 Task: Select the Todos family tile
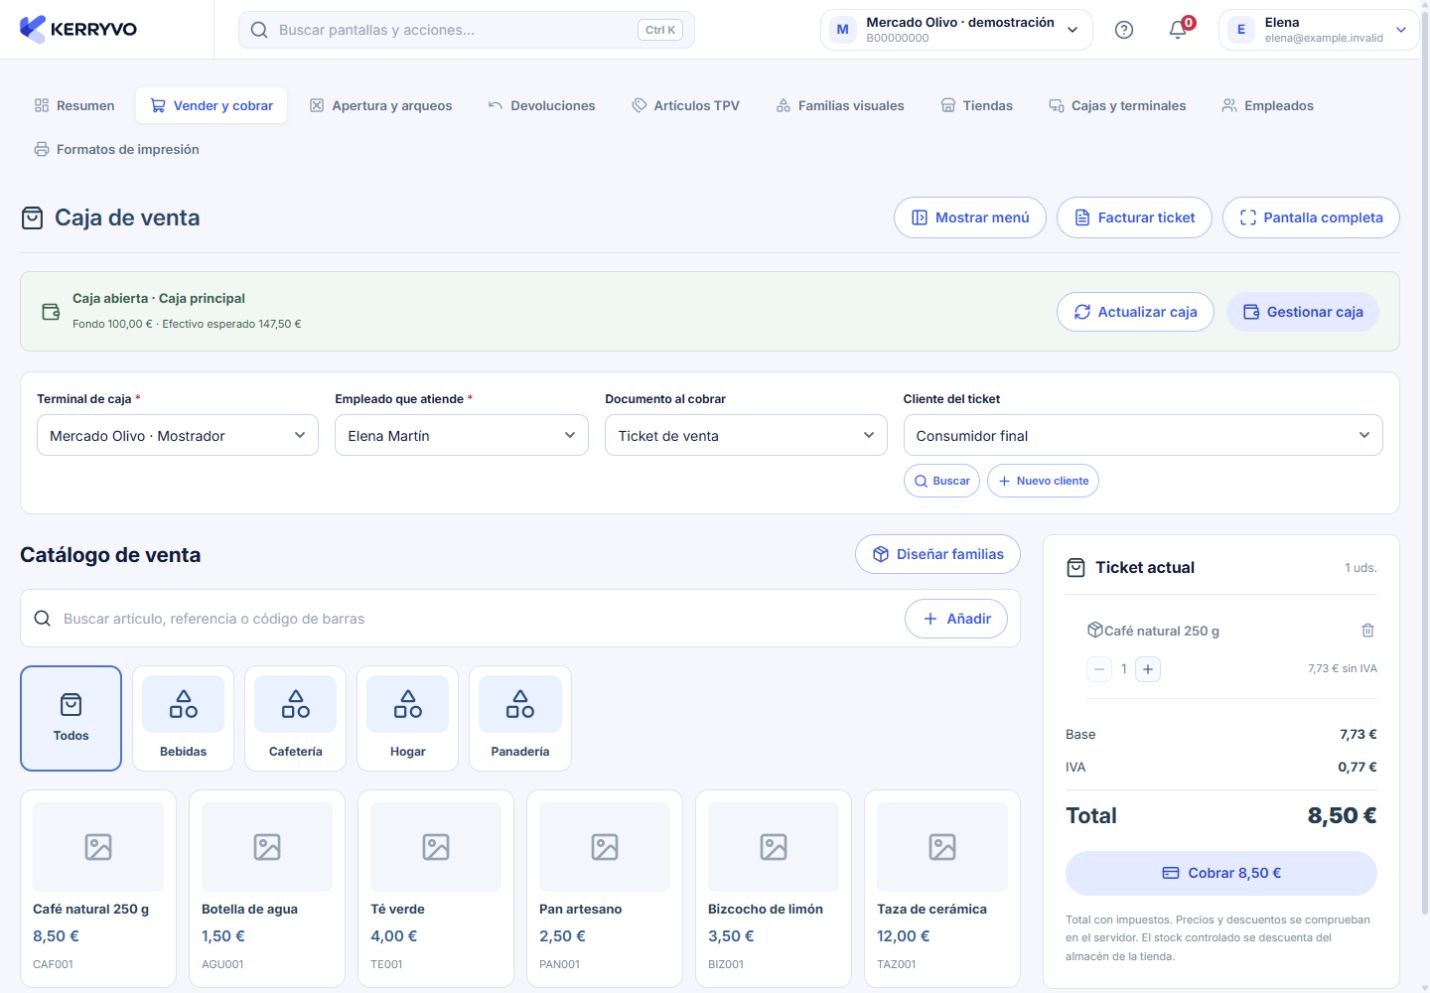click(71, 718)
